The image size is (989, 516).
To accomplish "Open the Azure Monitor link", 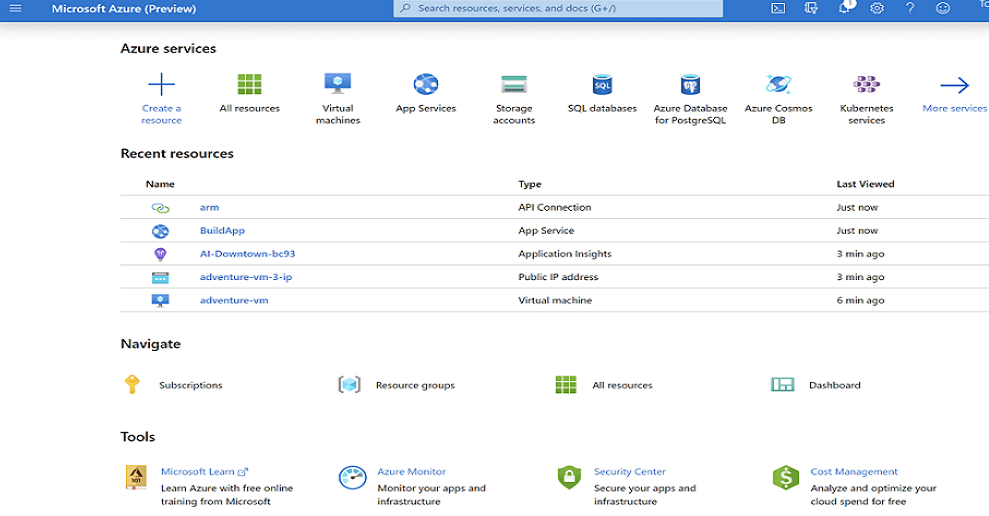I will [x=411, y=471].
